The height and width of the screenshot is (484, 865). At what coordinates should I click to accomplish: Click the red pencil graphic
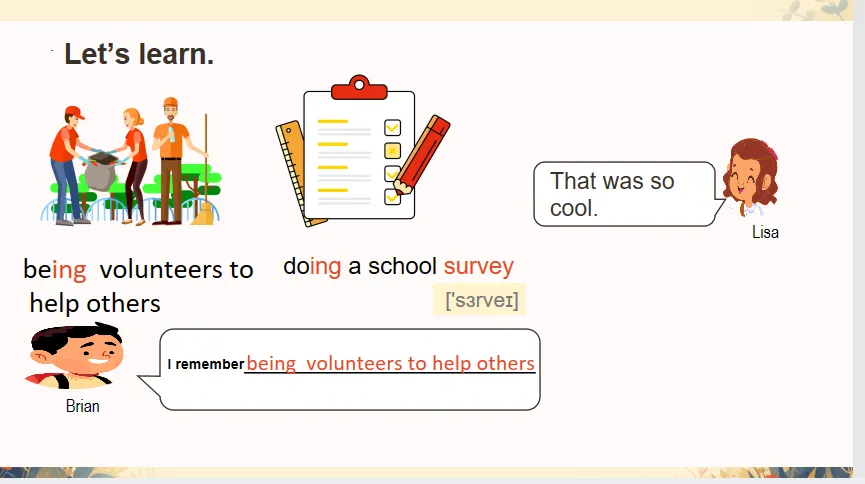click(422, 155)
